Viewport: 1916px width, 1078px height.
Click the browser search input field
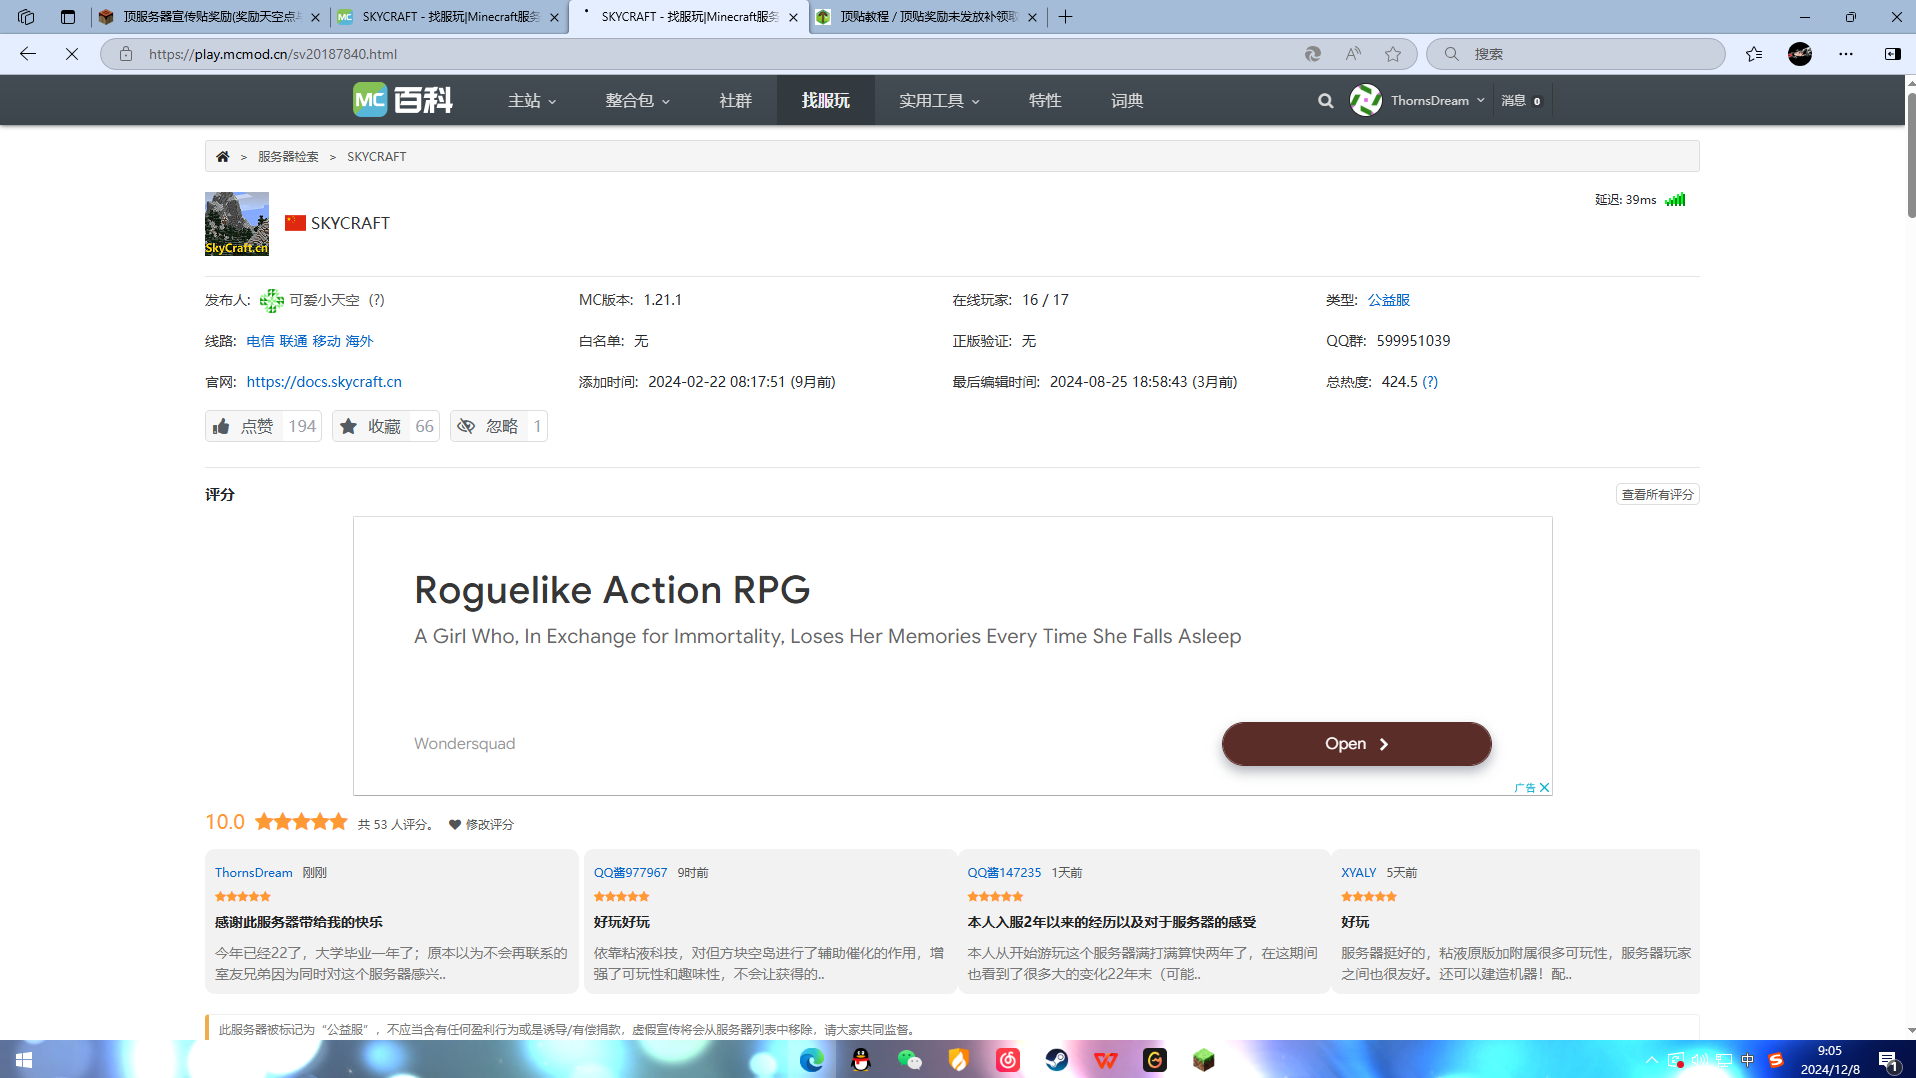pyautogui.click(x=1576, y=54)
